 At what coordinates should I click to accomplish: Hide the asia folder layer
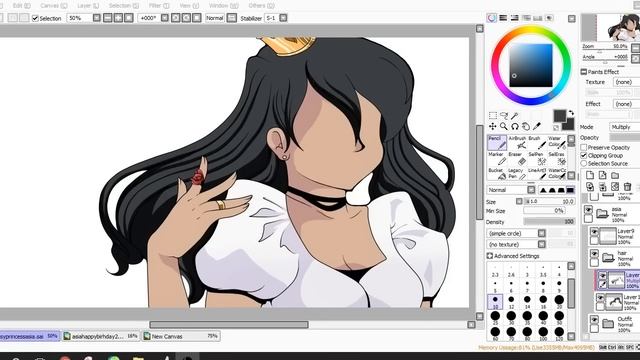pos(588,210)
